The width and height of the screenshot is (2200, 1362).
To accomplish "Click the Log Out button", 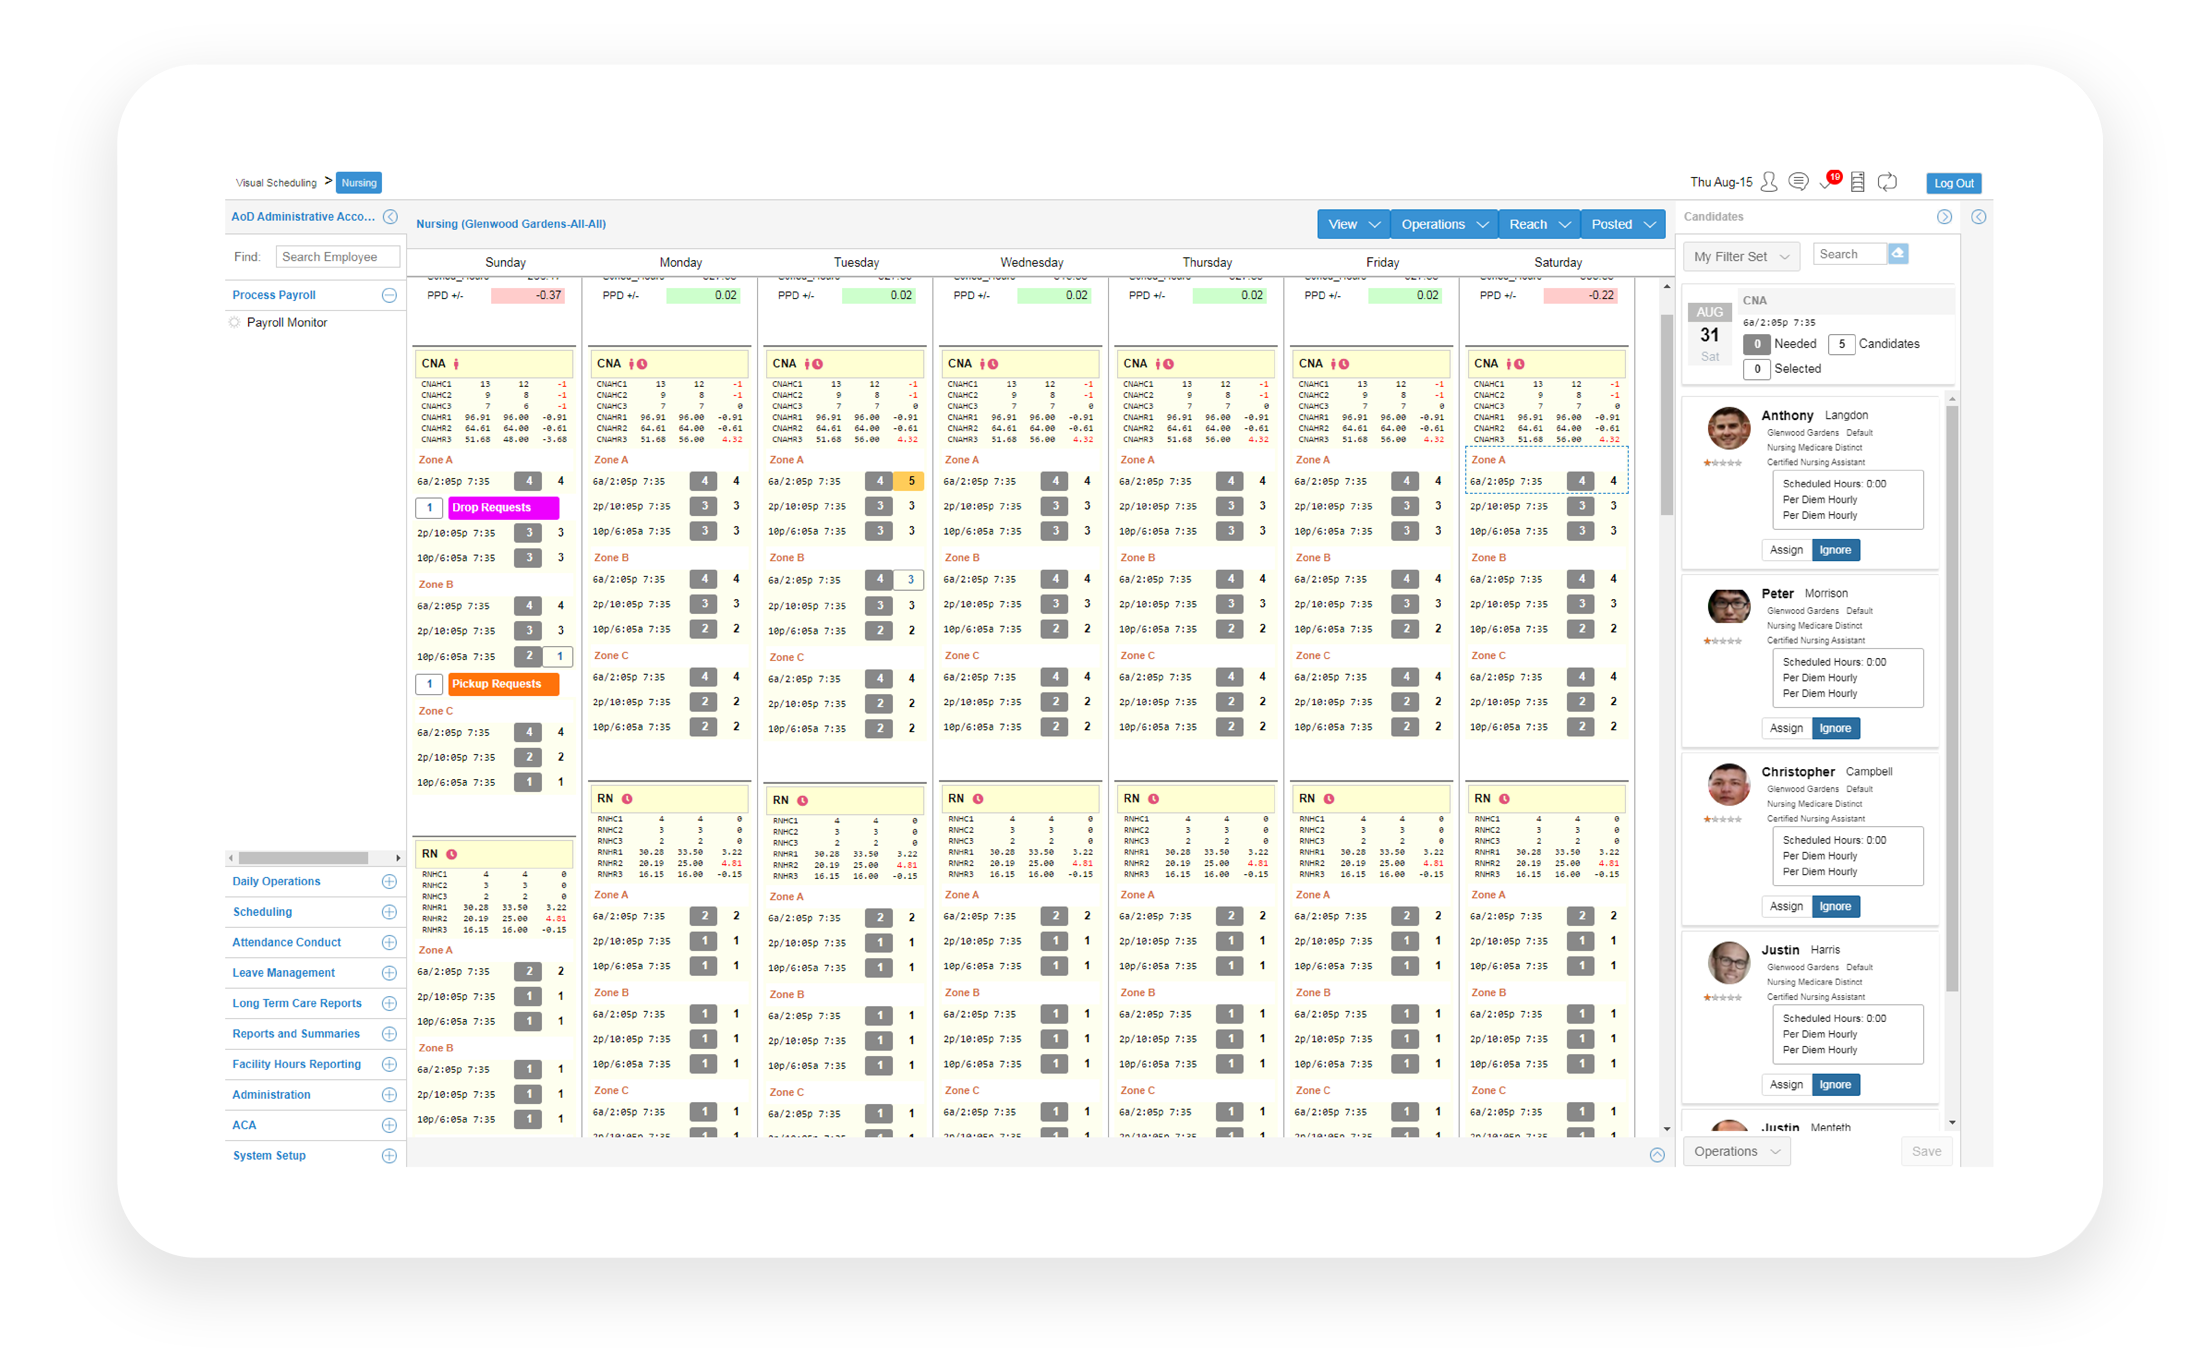I will coord(1953,183).
